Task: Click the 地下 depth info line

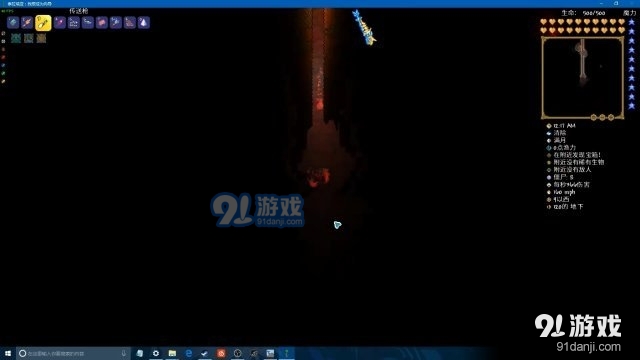Action: [565, 207]
